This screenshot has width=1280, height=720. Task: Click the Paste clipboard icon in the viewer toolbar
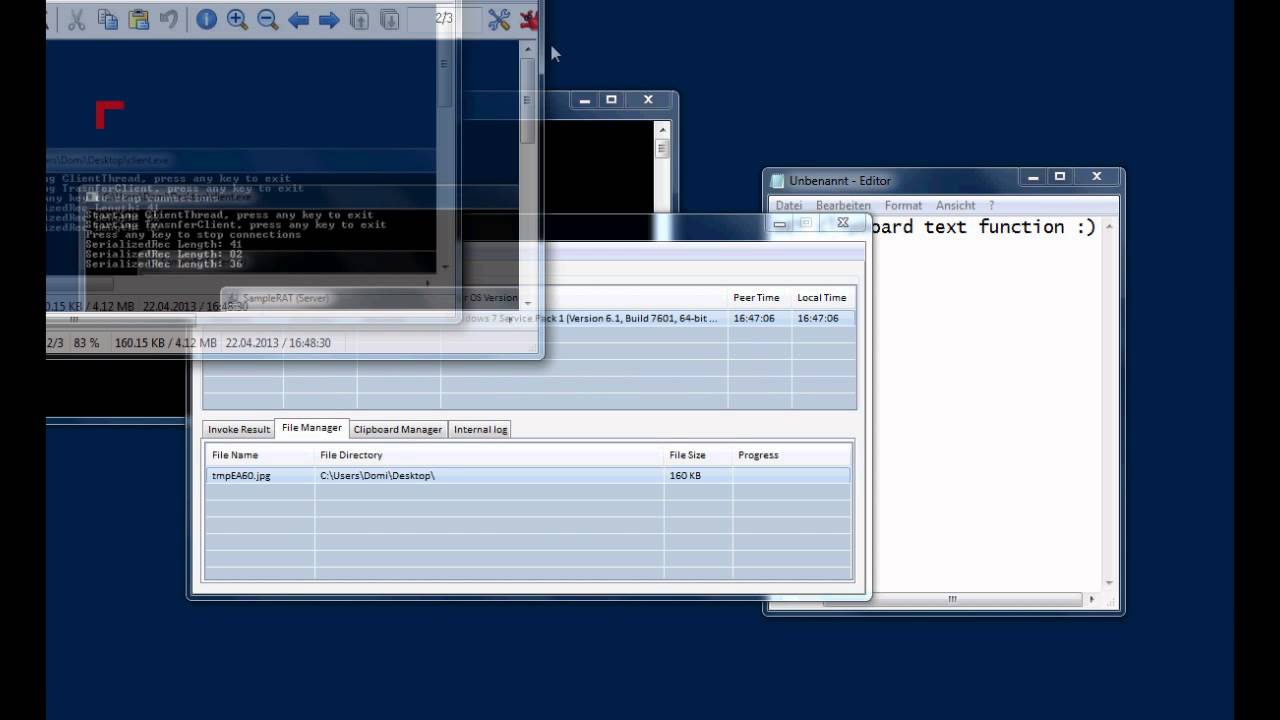click(x=139, y=19)
